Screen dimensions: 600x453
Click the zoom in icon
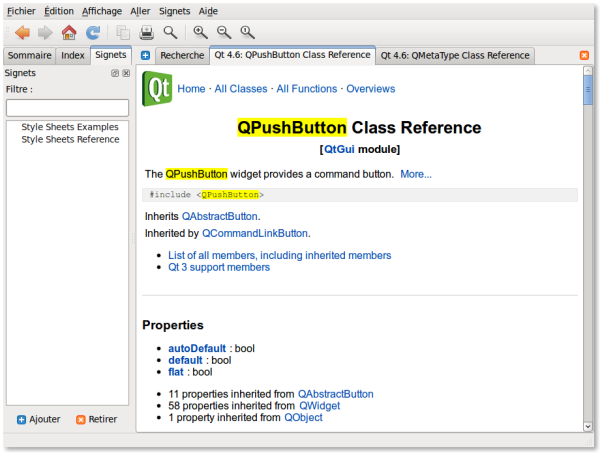(201, 32)
